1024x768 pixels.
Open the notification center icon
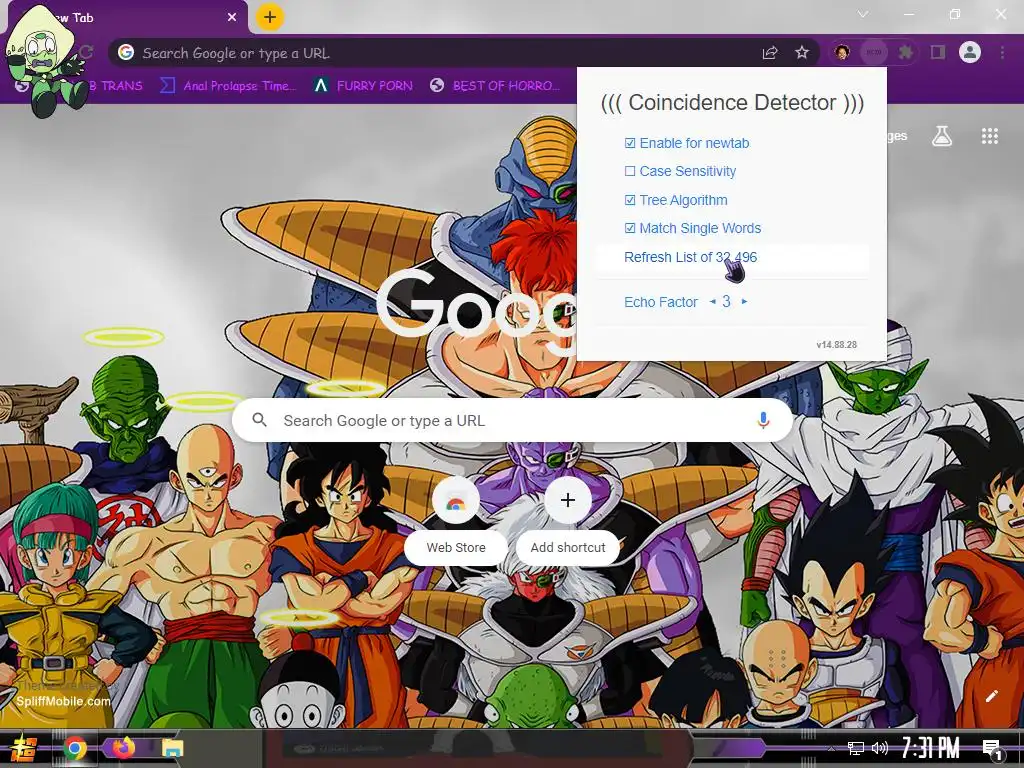pyautogui.click(x=992, y=749)
